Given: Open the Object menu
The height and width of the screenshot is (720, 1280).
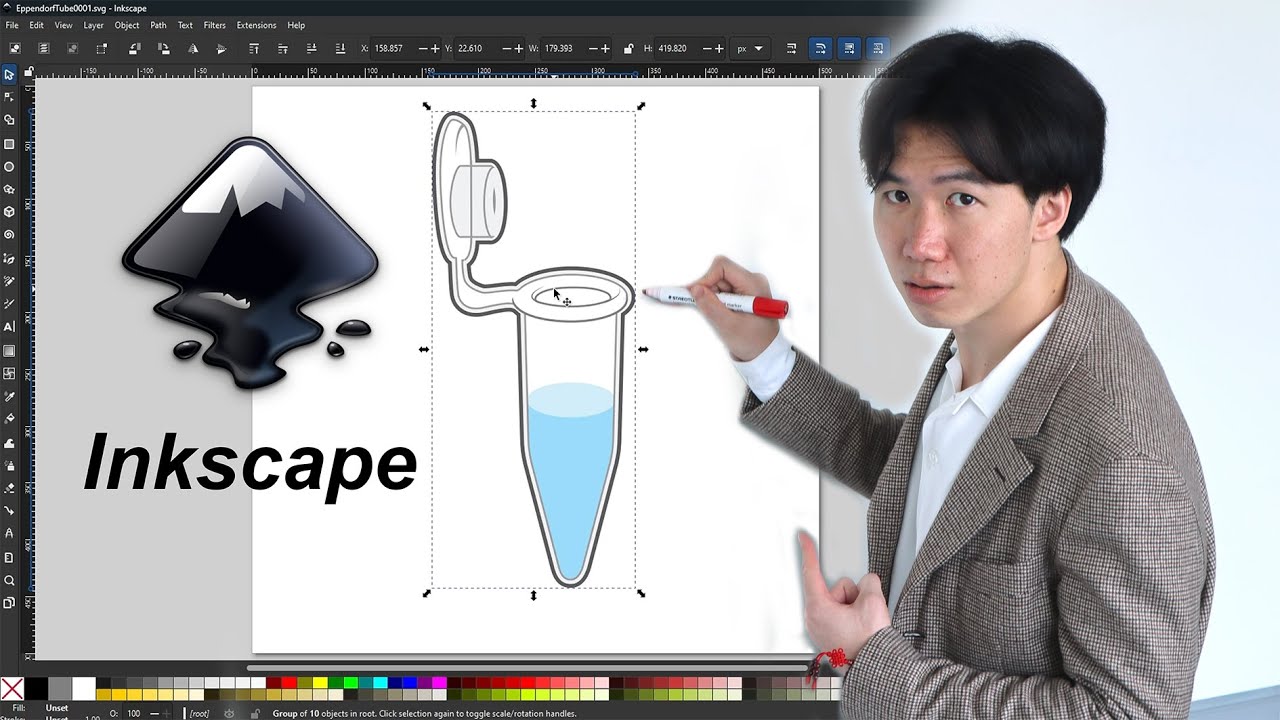Looking at the screenshot, I should 127,25.
